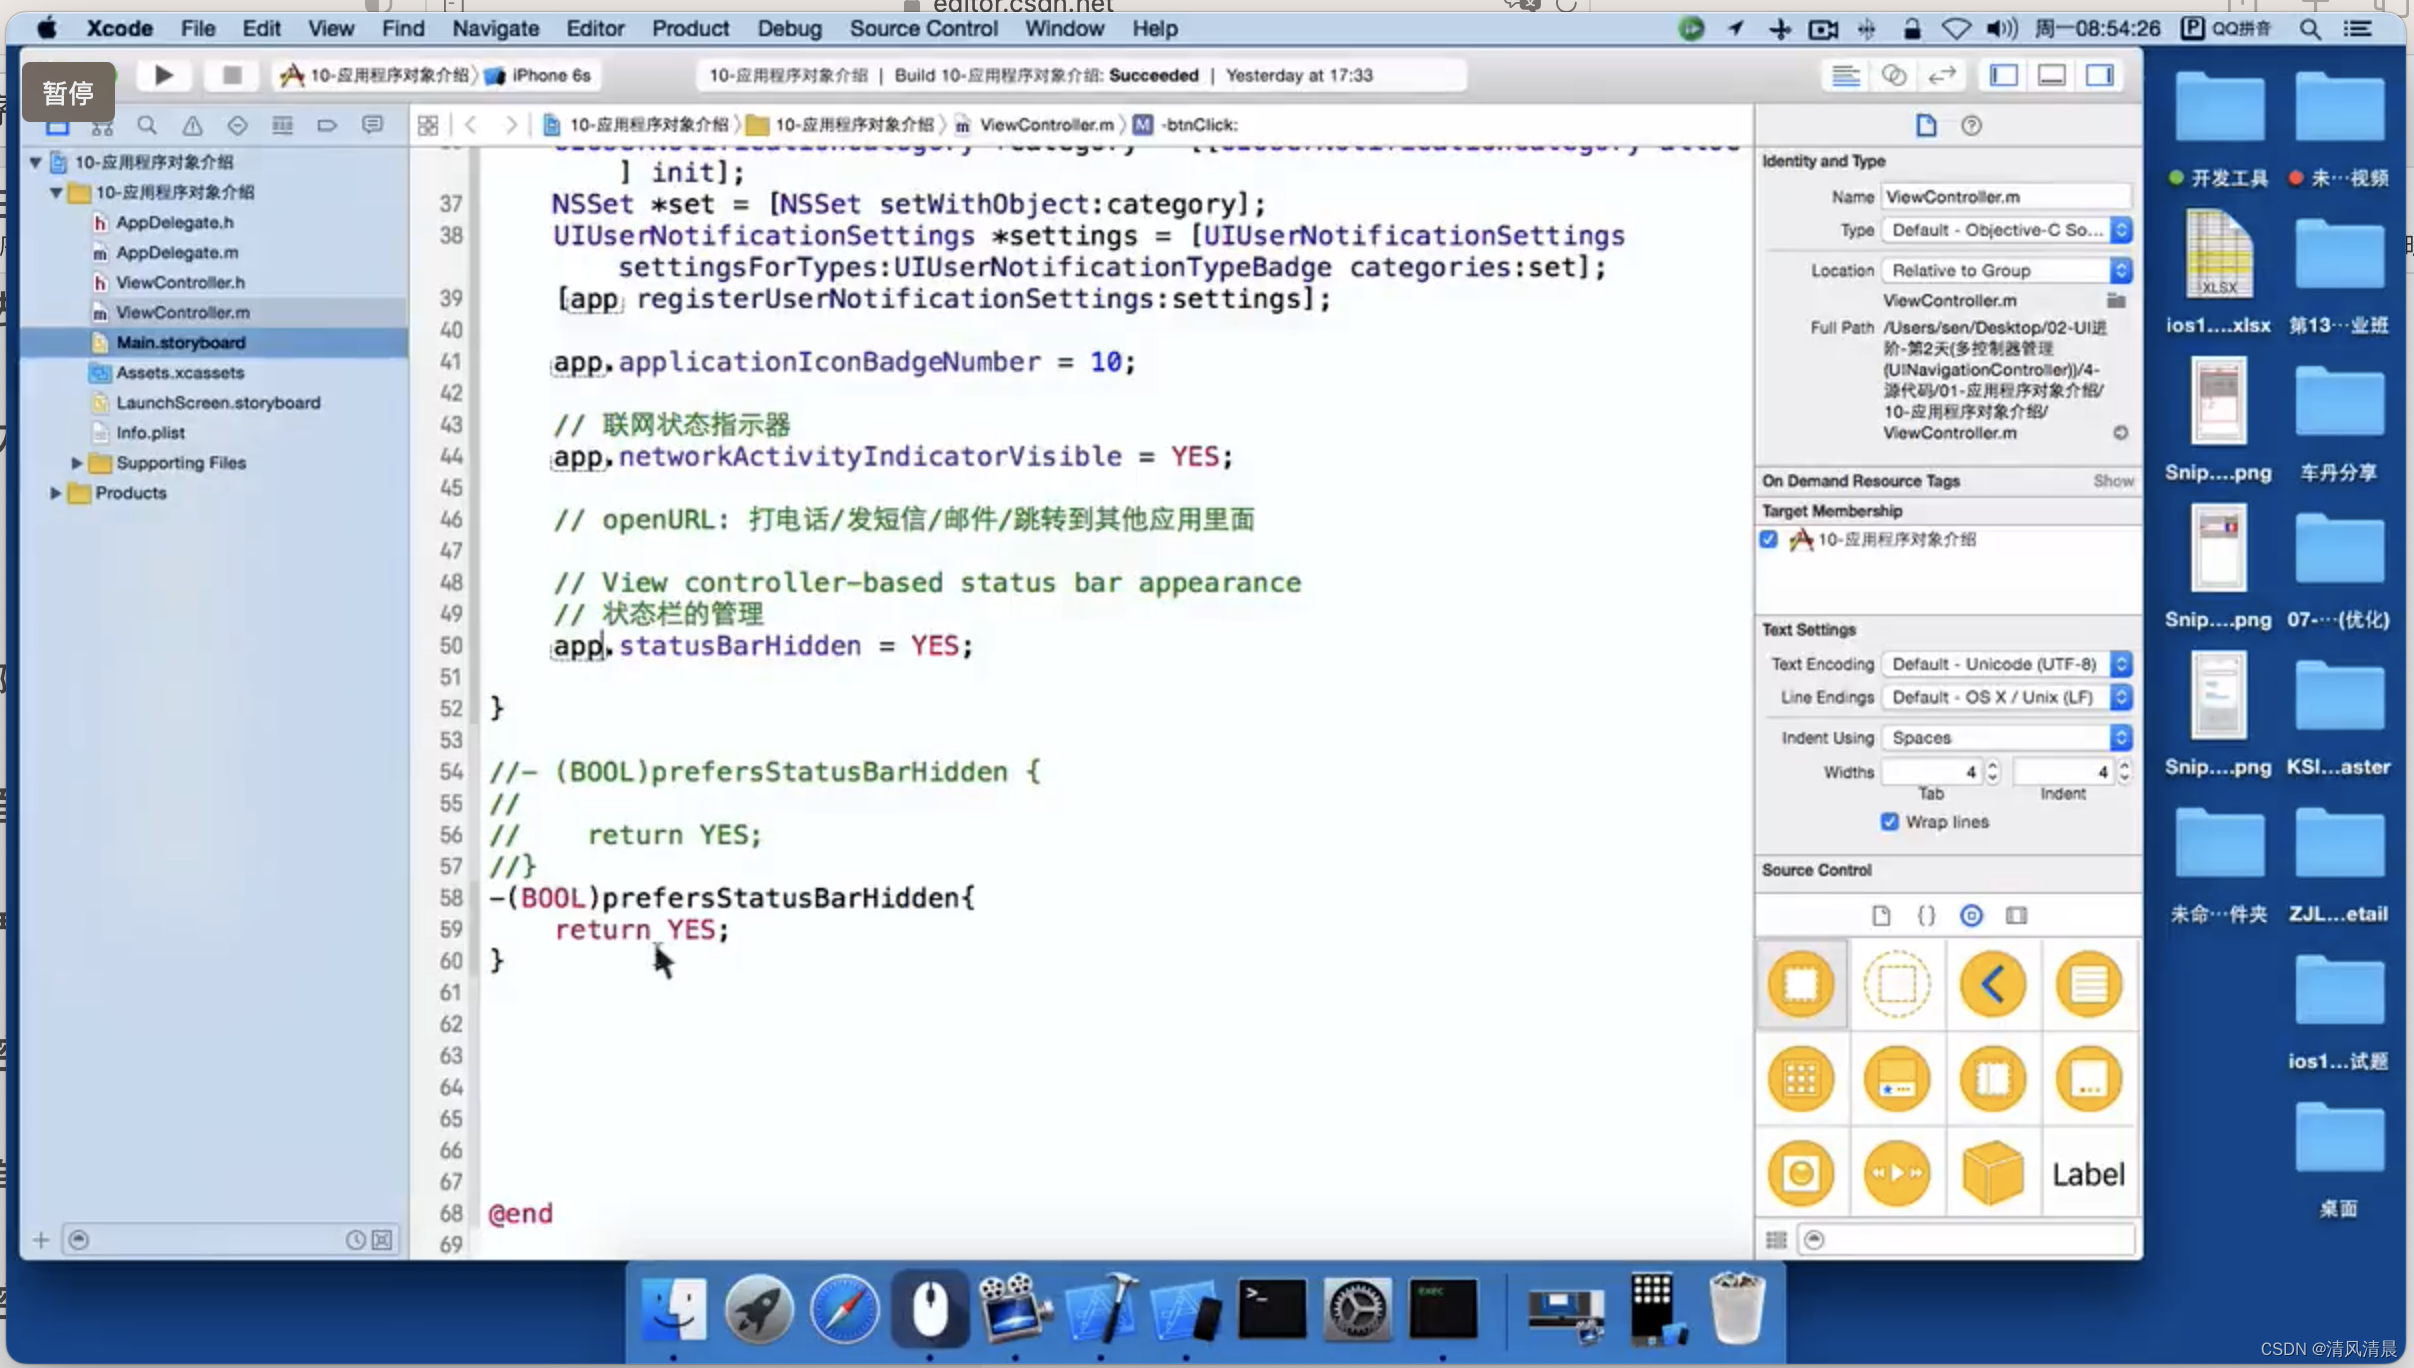
Task: Open the Debug menu
Action: (x=788, y=28)
